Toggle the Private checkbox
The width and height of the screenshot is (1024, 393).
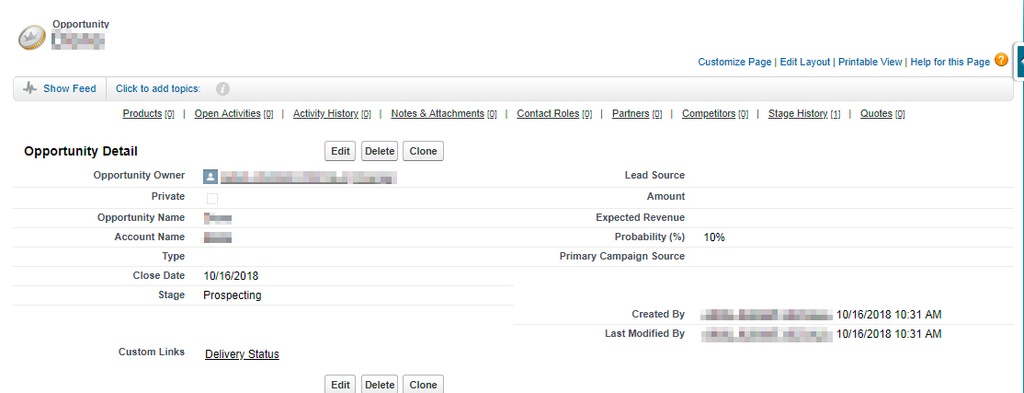coord(212,198)
